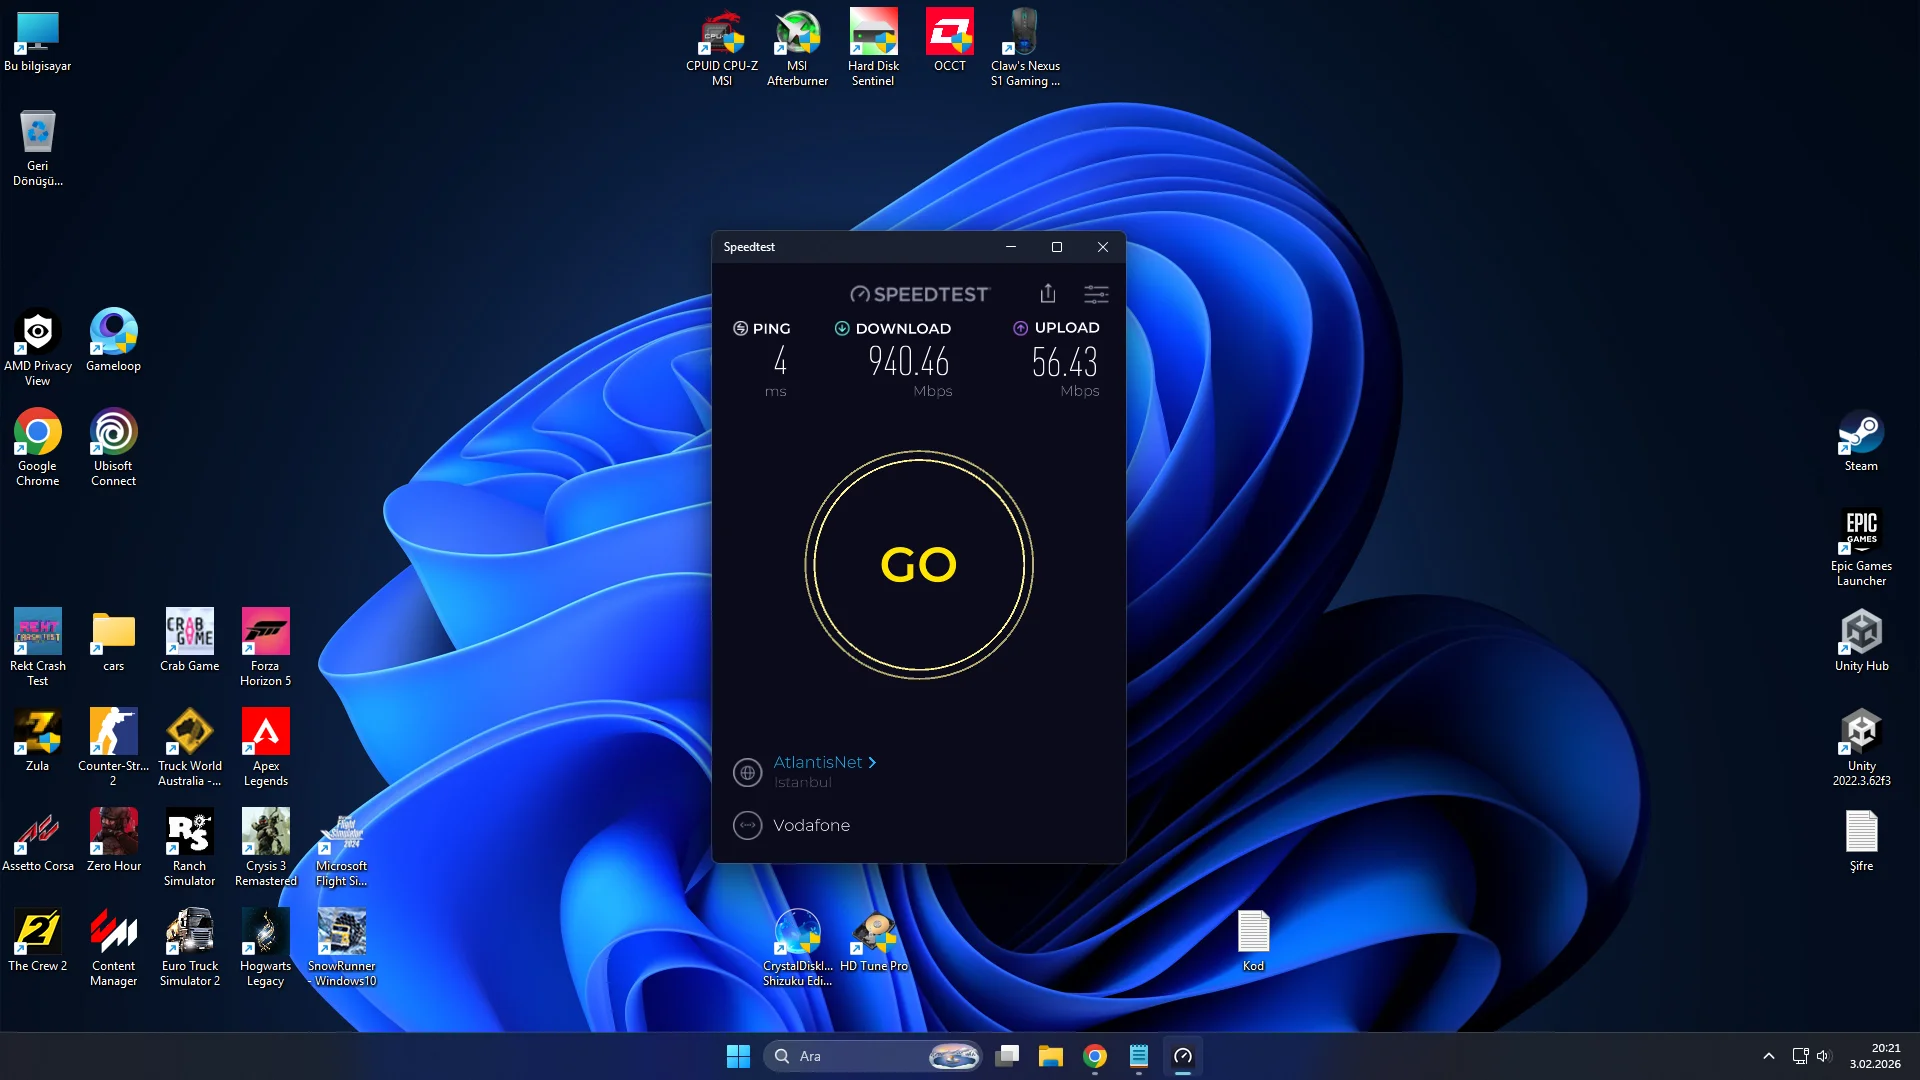1920x1080 pixels.
Task: Open the volume control in system tray
Action: [1823, 1056]
